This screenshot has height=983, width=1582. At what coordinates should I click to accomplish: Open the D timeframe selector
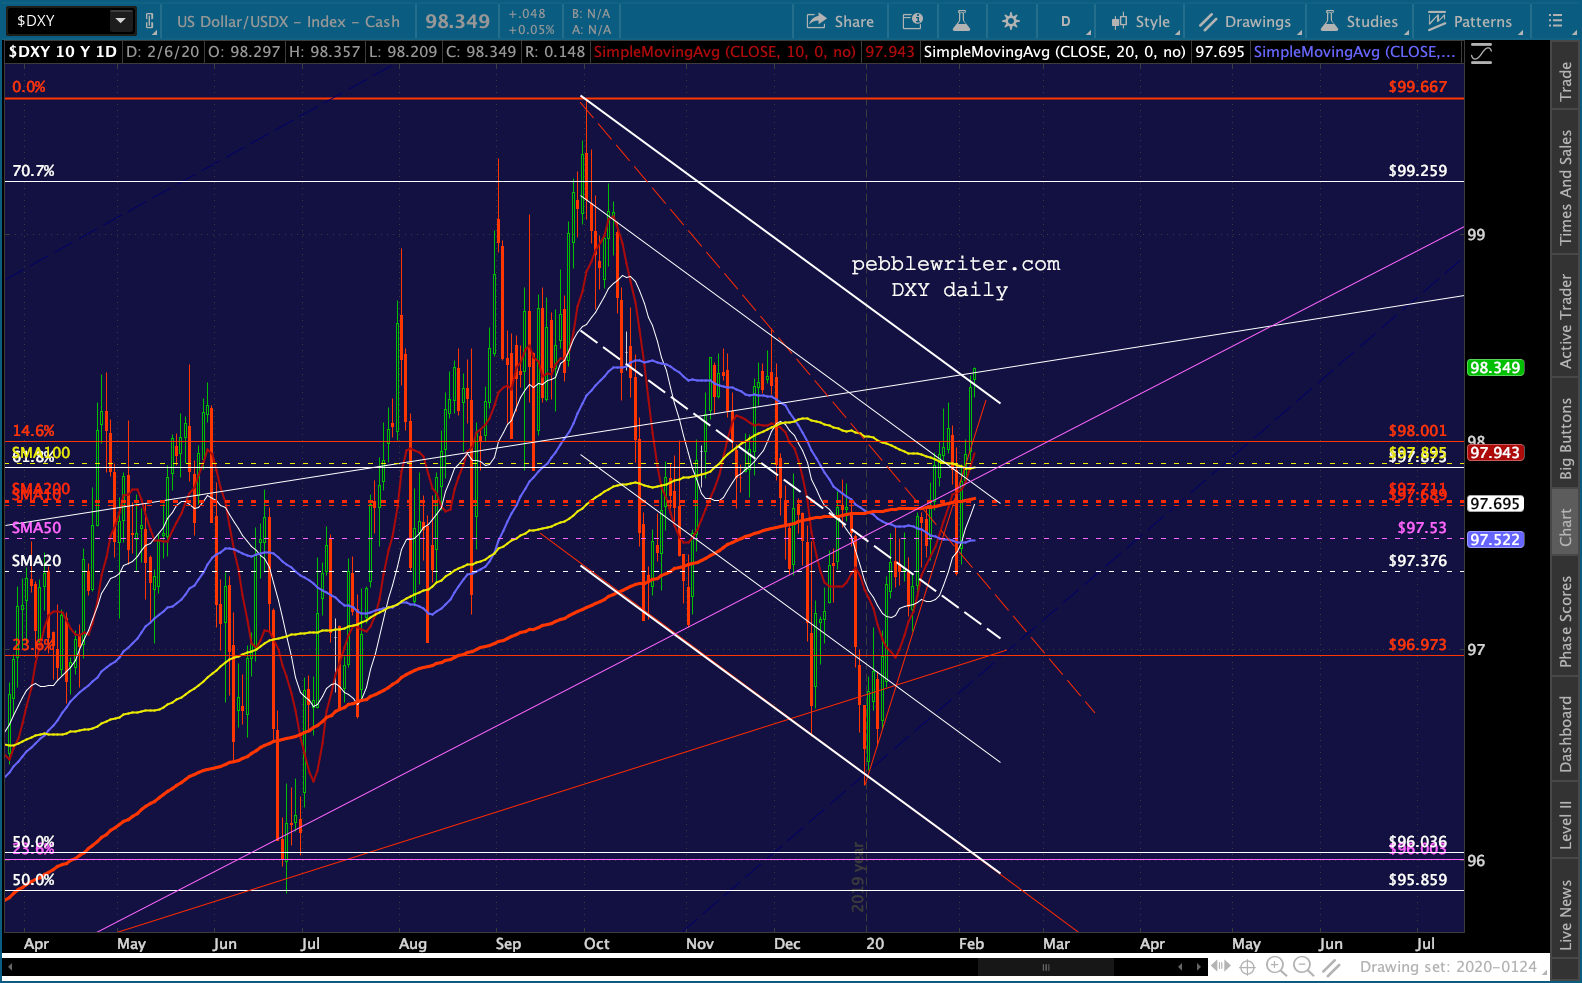click(1067, 21)
